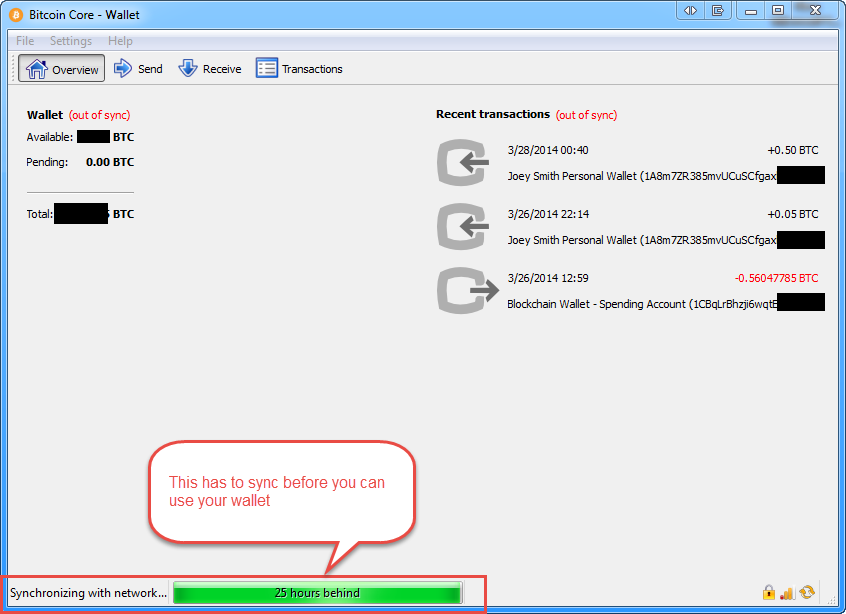This screenshot has width=846, height=614.
Task: Click Joey Smith Personal Wallet under 3/28/2014
Action: click(642, 176)
